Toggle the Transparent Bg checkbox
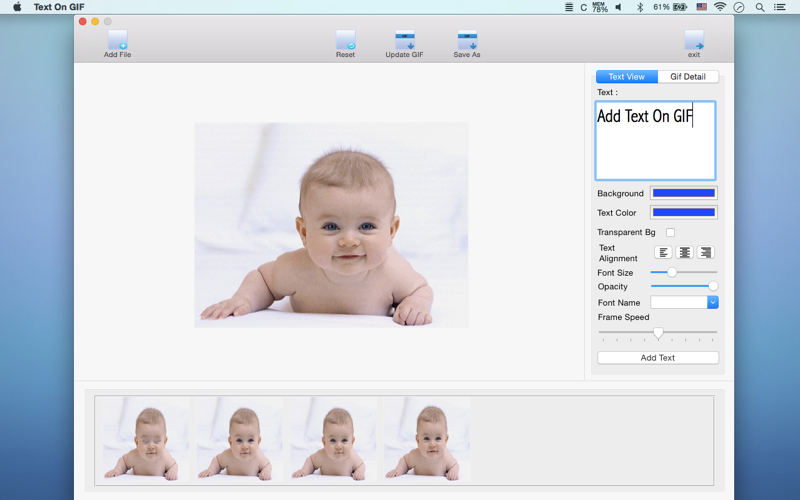The height and width of the screenshot is (500, 800). click(x=670, y=232)
